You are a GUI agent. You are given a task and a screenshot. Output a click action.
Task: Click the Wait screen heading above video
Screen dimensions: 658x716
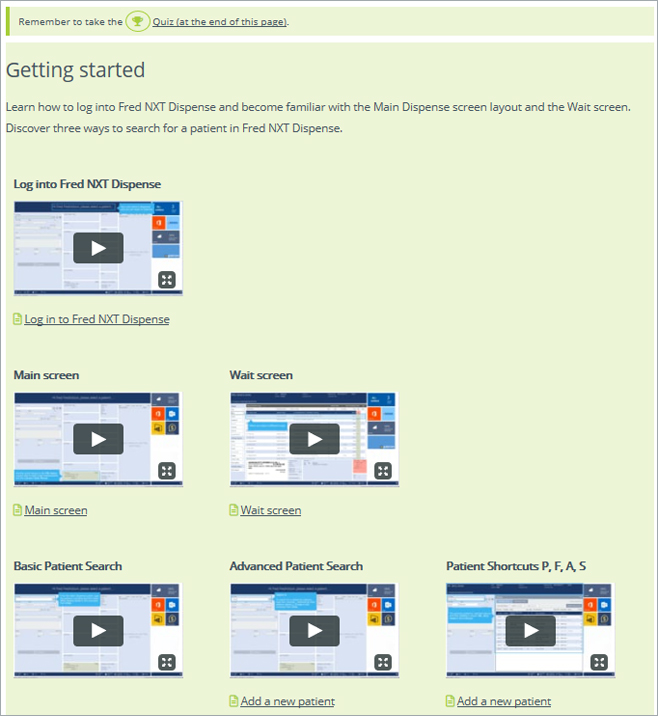[x=261, y=375]
